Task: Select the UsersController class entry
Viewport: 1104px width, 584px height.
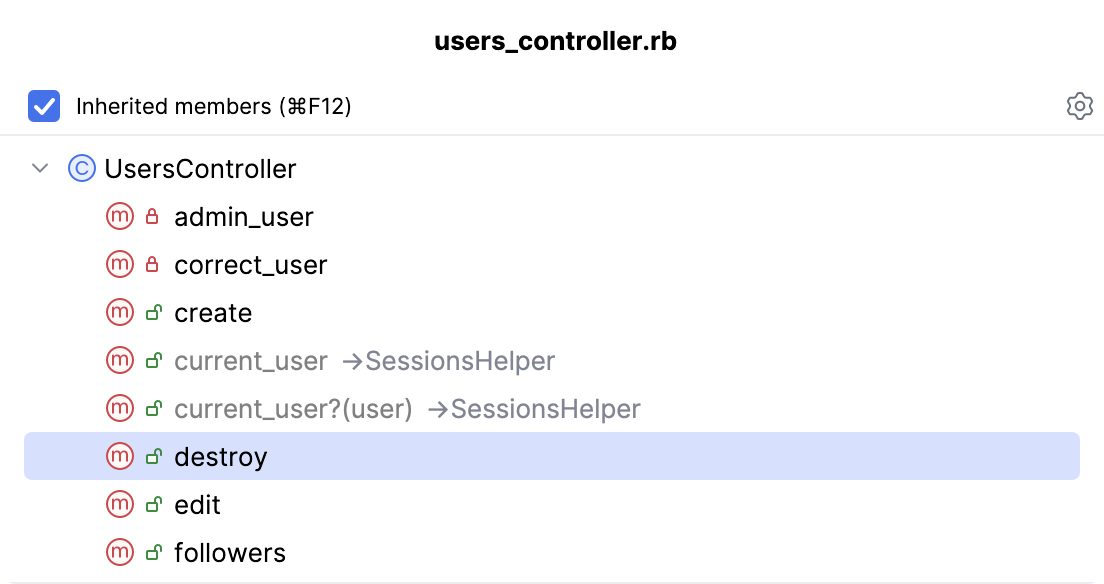Action: tap(200, 169)
